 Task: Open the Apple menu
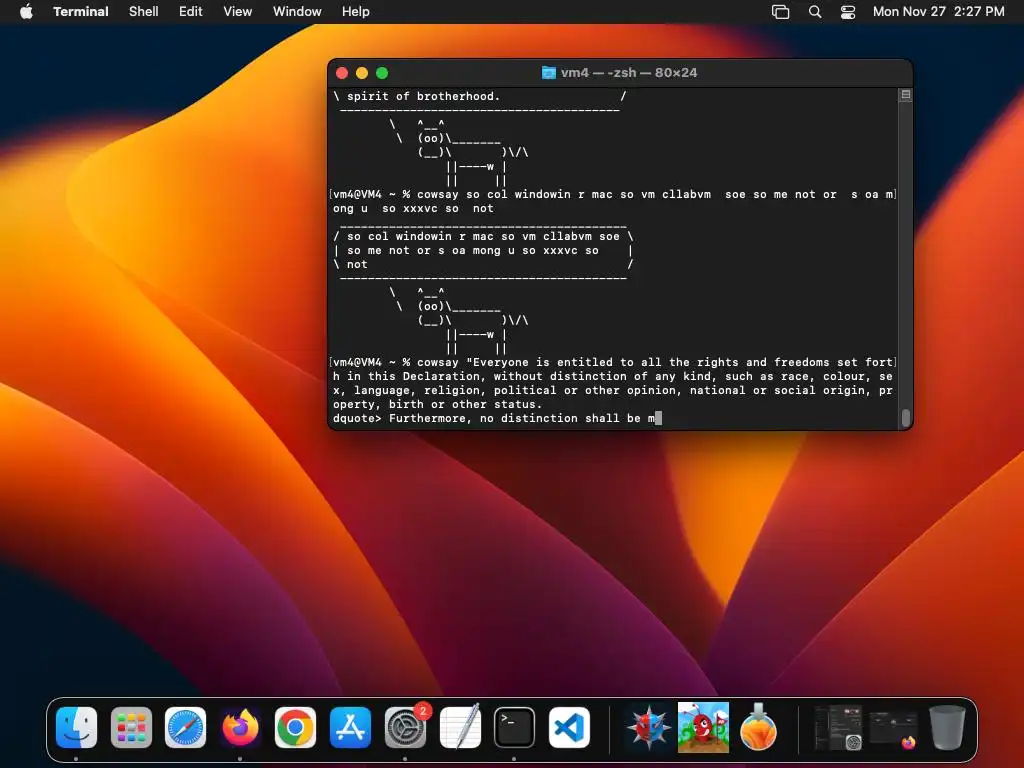coord(26,12)
